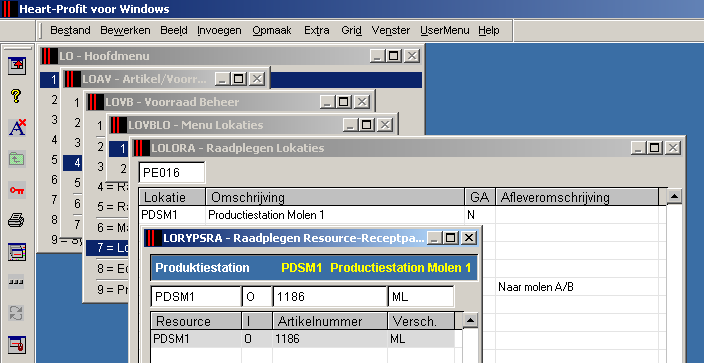Image resolution: width=704 pixels, height=363 pixels.
Task: Click the refresh arrows icon in sidebar
Action: (17, 313)
